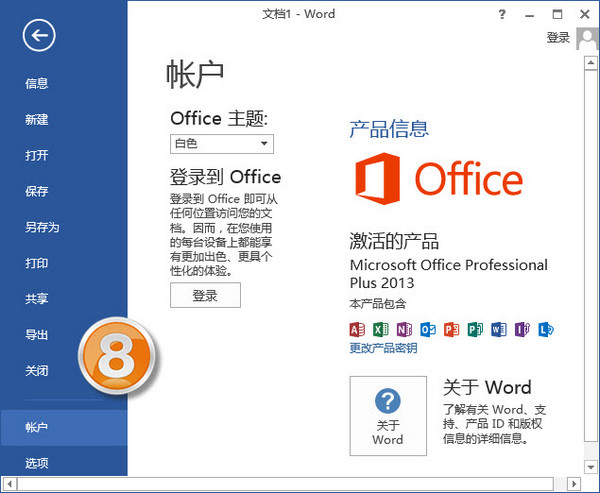This screenshot has height=493, width=600.
Task: Select the Word app icon
Action: click(x=499, y=330)
